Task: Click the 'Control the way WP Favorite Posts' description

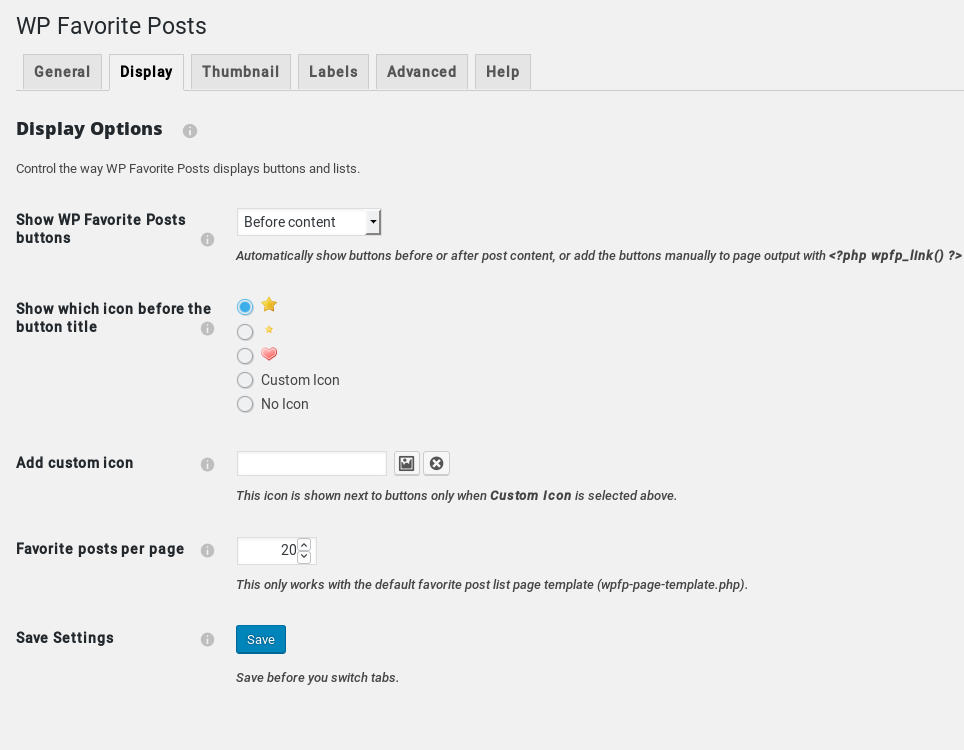Action: 188,168
